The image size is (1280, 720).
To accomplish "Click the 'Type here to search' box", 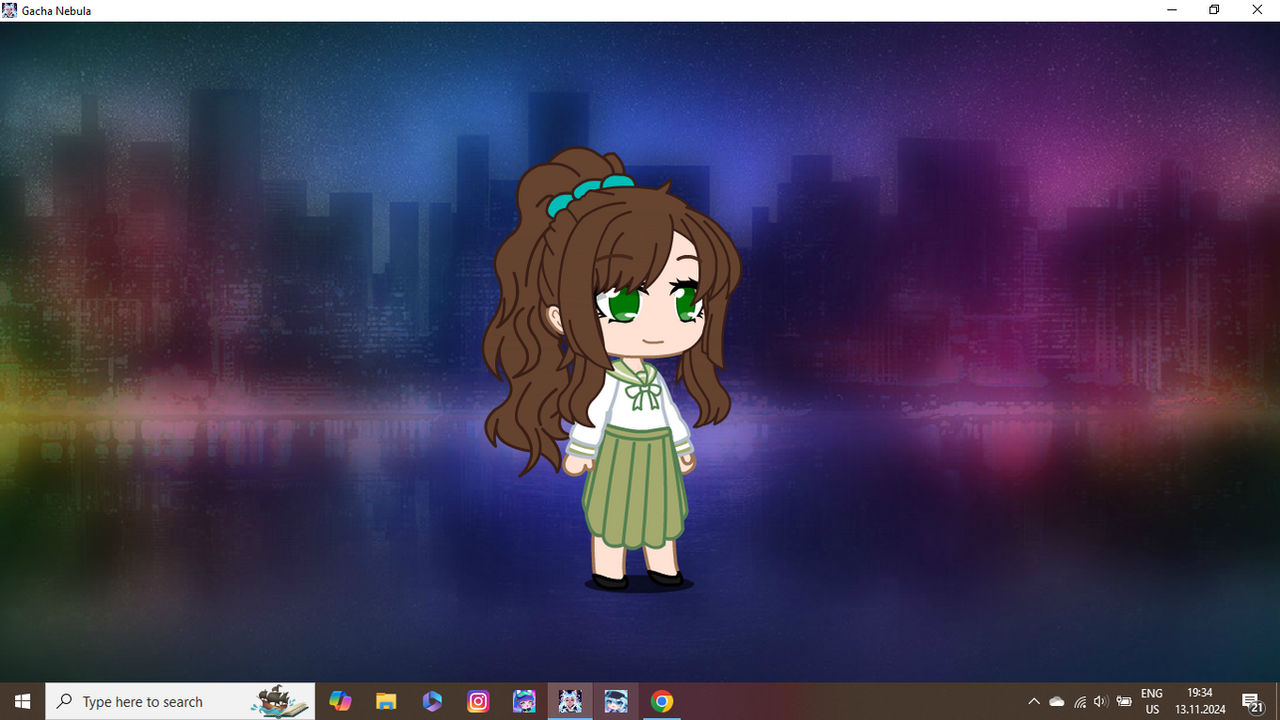I will pos(180,701).
